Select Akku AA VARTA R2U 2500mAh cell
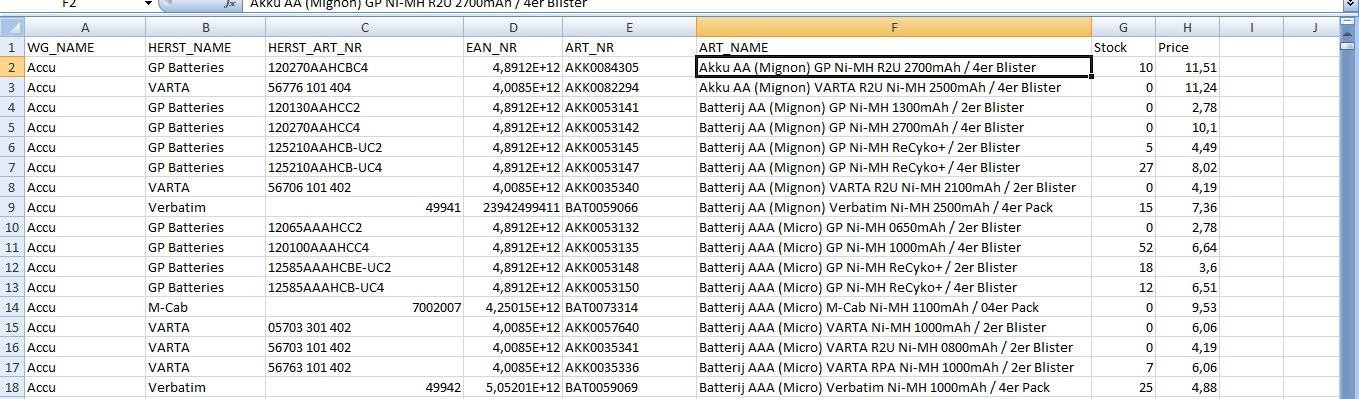This screenshot has width=1359, height=399. pos(893,87)
